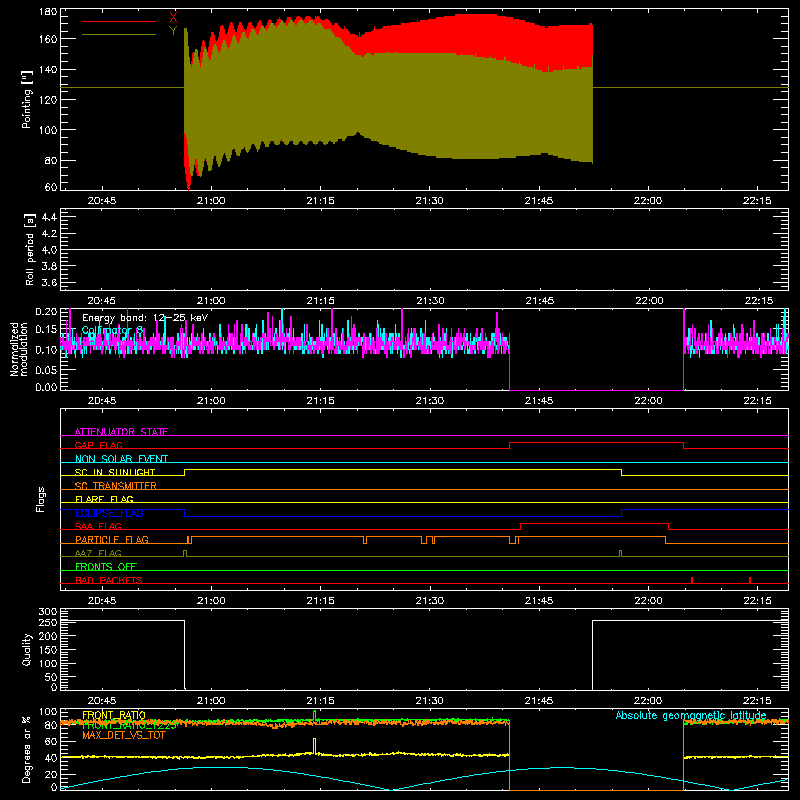Click the cyan geomagnetic latitude curve
Screen dimensions: 800x800
coord(424,779)
